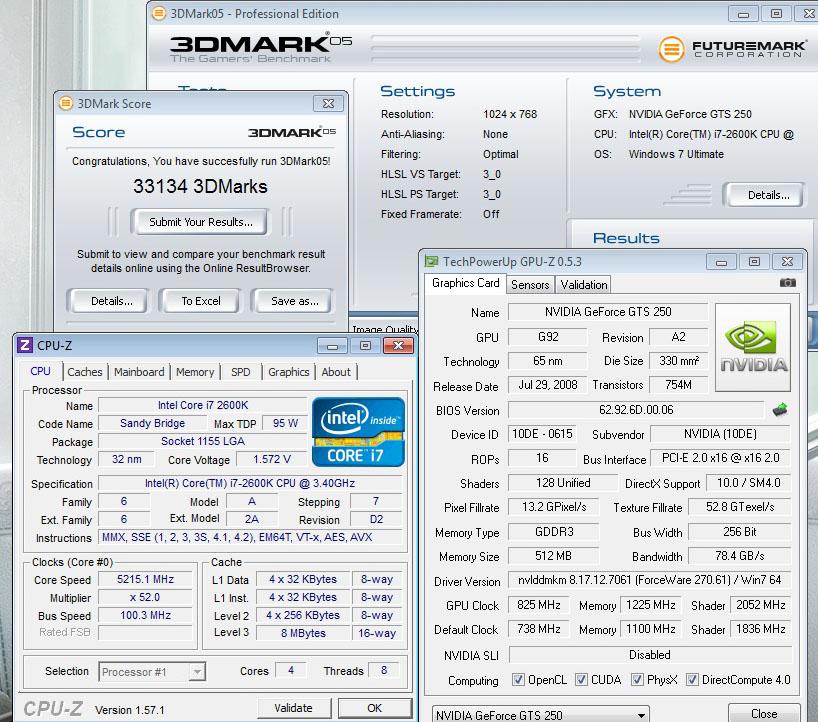Click the Driver Version field in GPU-Z
Image resolution: width=818 pixels, height=722 pixels.
pos(649,580)
